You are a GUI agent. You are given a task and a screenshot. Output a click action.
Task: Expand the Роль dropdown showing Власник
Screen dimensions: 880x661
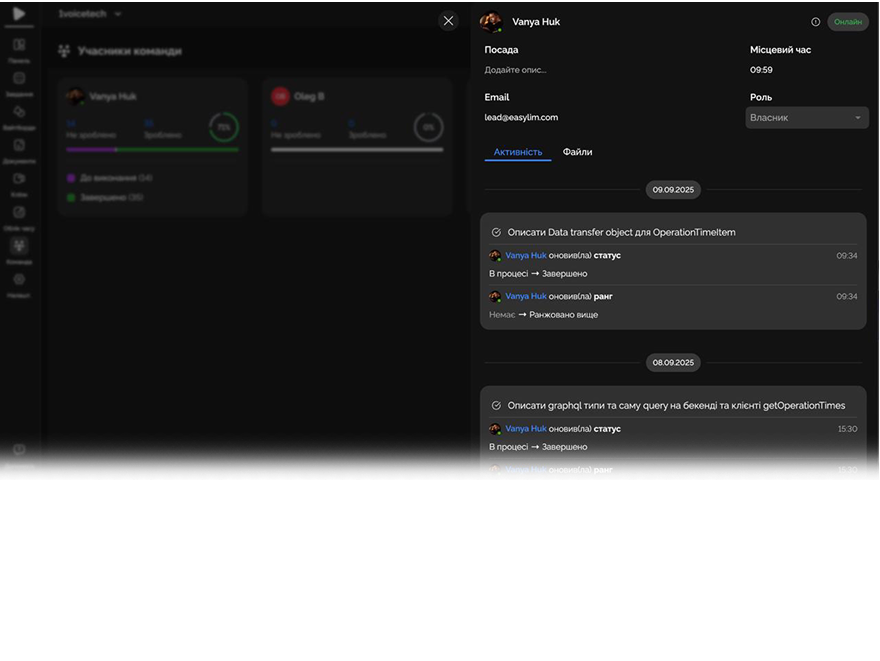click(x=806, y=118)
